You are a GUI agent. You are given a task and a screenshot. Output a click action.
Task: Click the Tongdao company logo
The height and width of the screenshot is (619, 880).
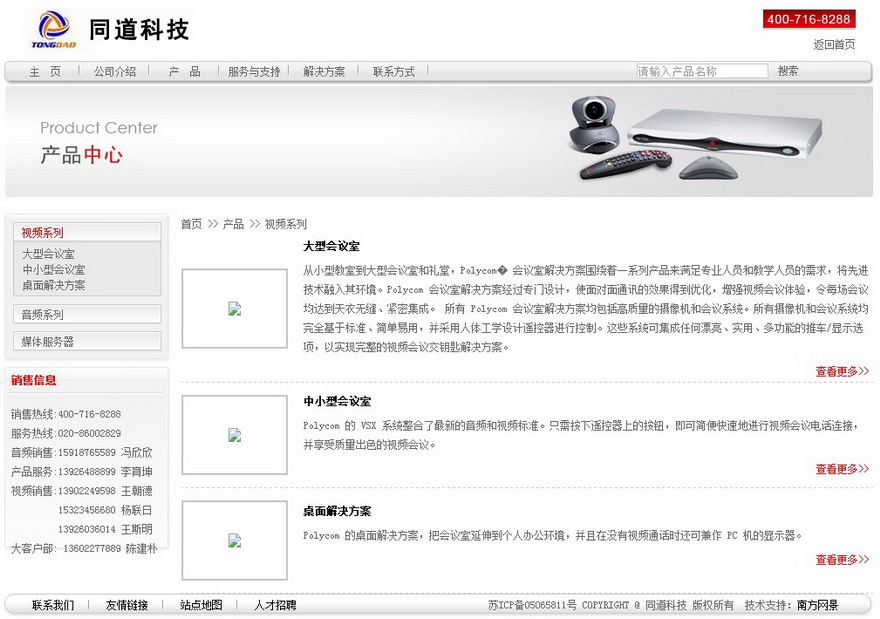click(x=54, y=30)
